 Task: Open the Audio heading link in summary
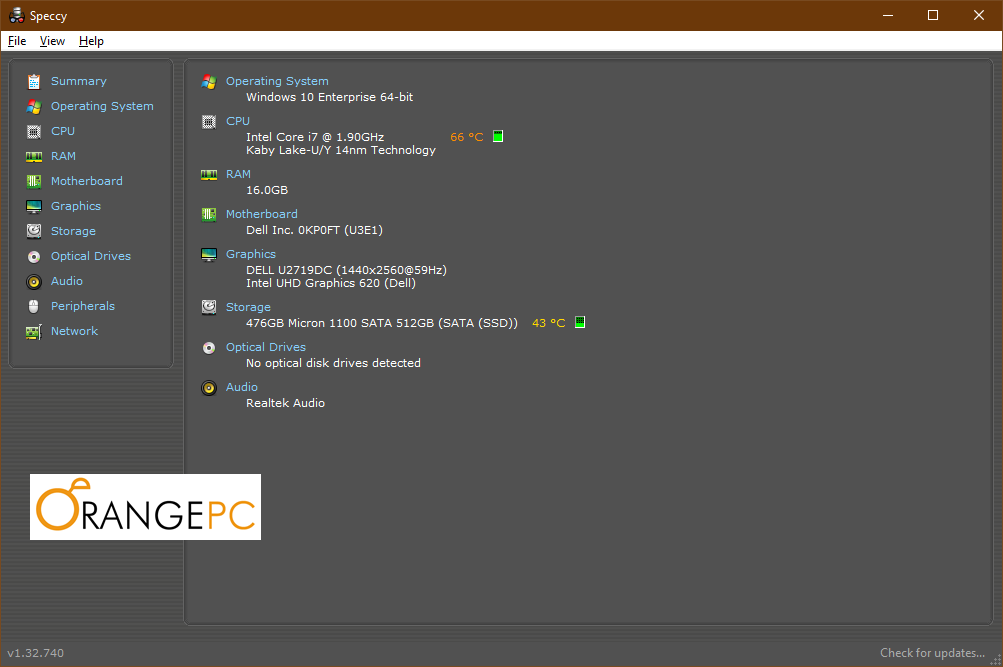[x=241, y=387]
